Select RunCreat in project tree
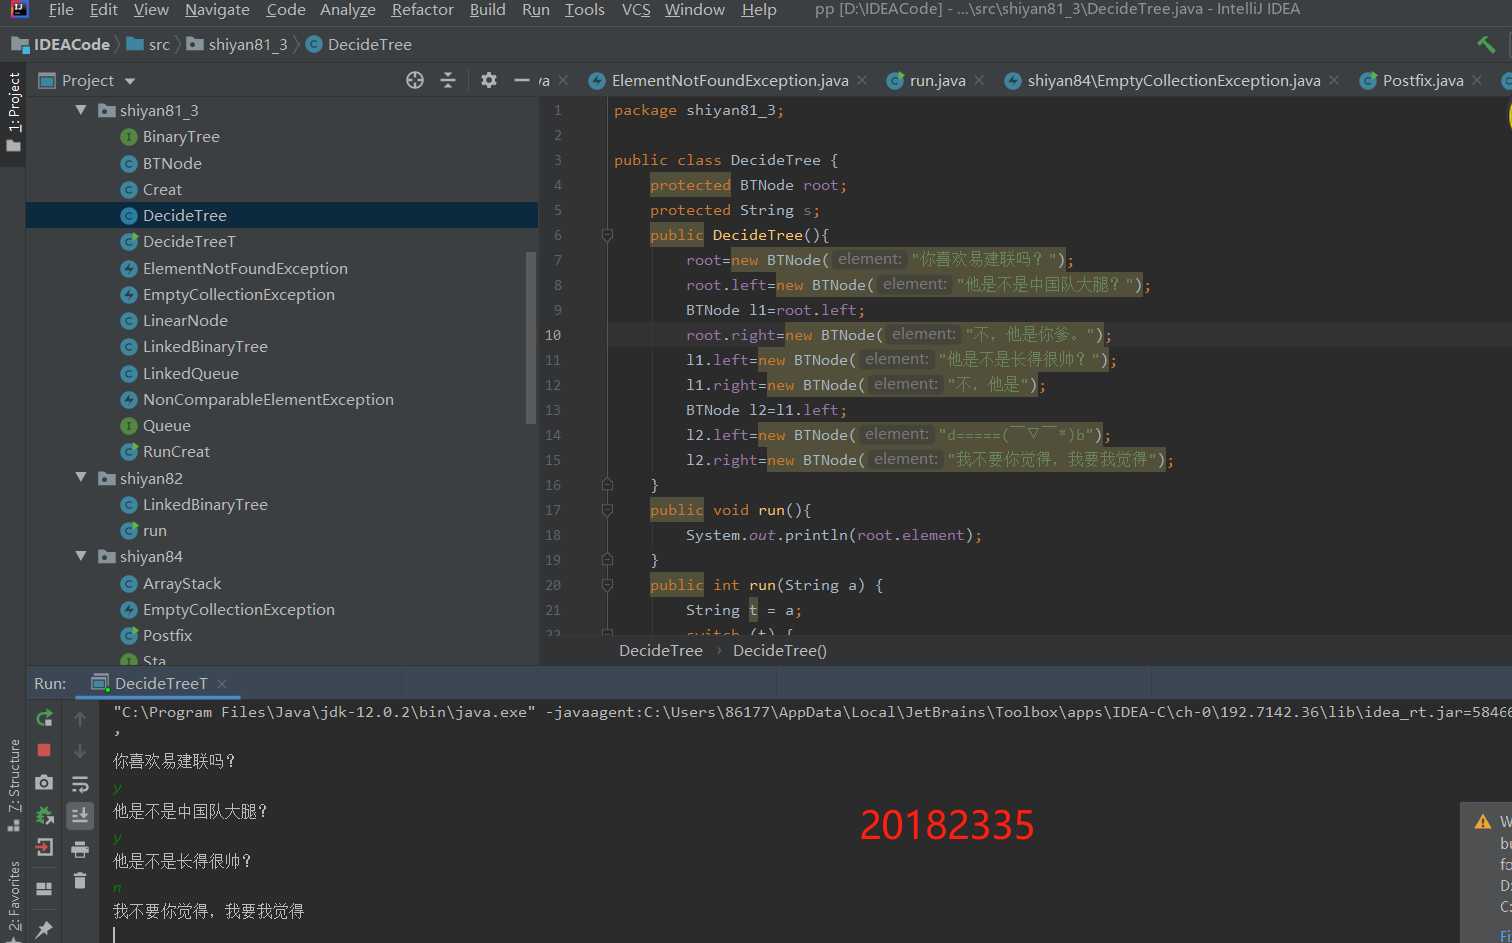The image size is (1512, 943). coord(176,452)
